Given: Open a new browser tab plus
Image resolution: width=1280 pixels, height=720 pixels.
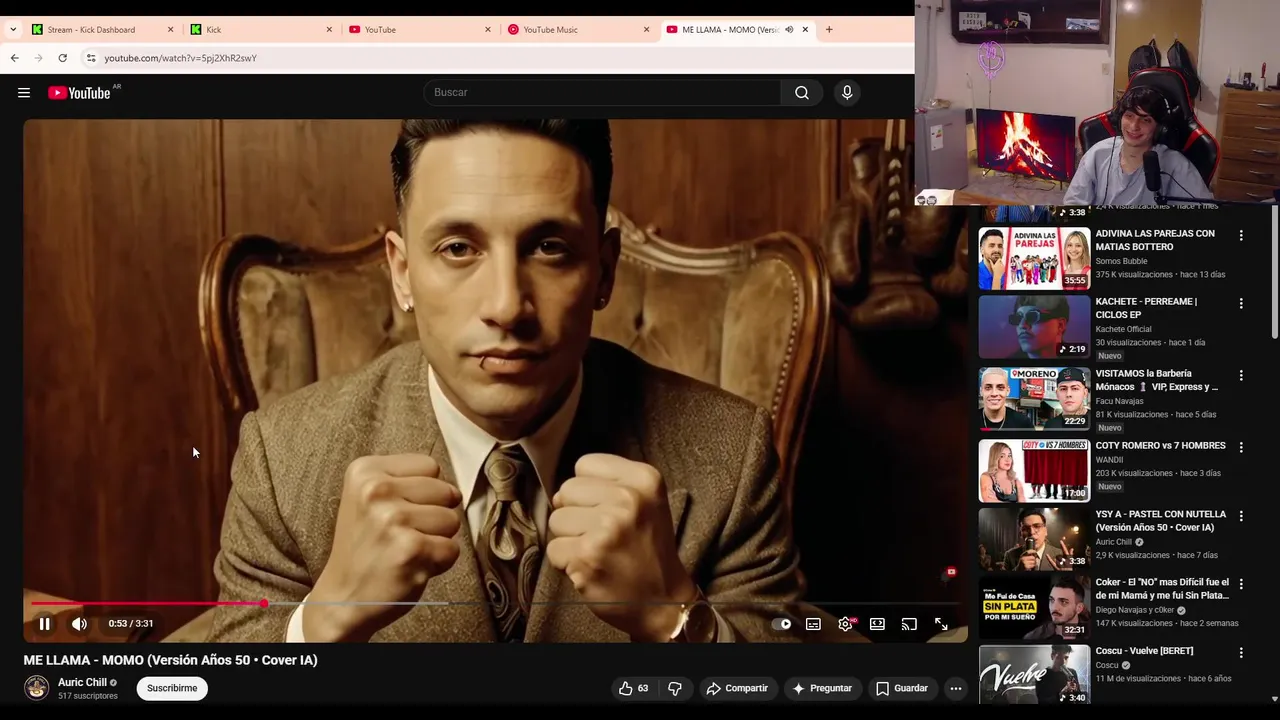Looking at the screenshot, I should [x=829, y=30].
